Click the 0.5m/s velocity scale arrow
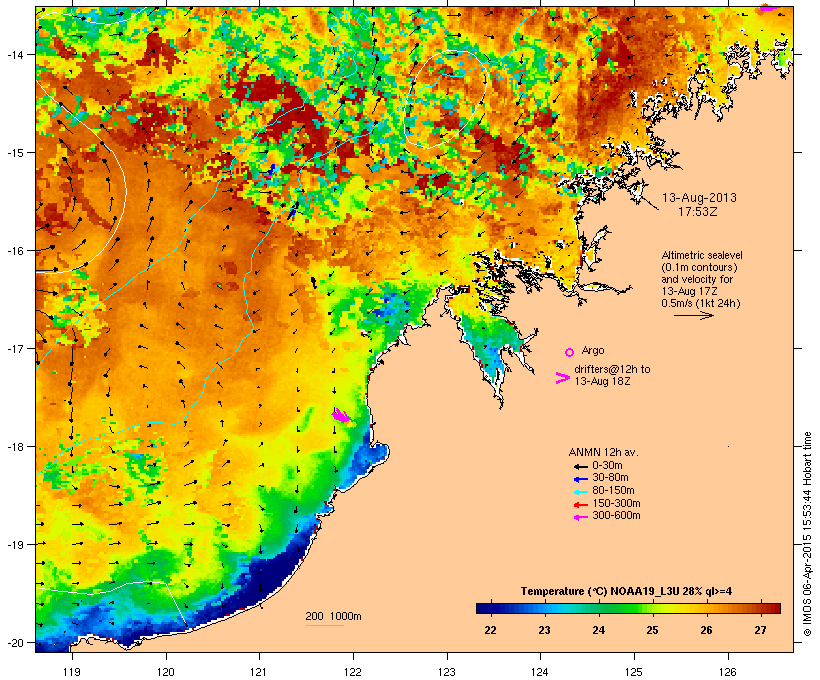This screenshot has width=820, height=680. 693,315
